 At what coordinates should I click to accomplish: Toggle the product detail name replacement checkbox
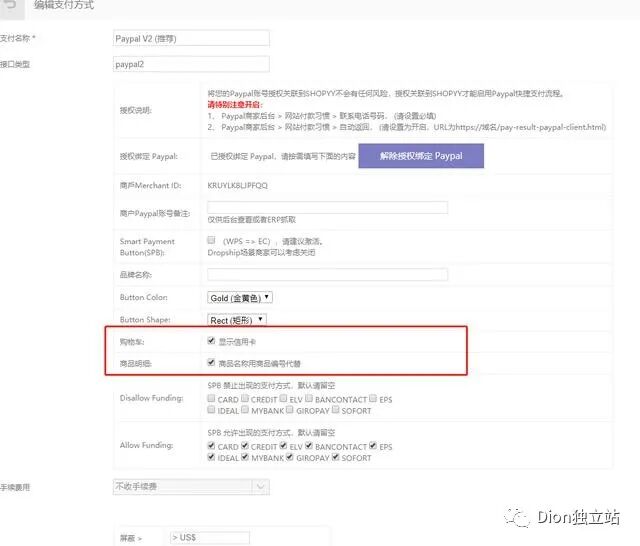(x=211, y=362)
